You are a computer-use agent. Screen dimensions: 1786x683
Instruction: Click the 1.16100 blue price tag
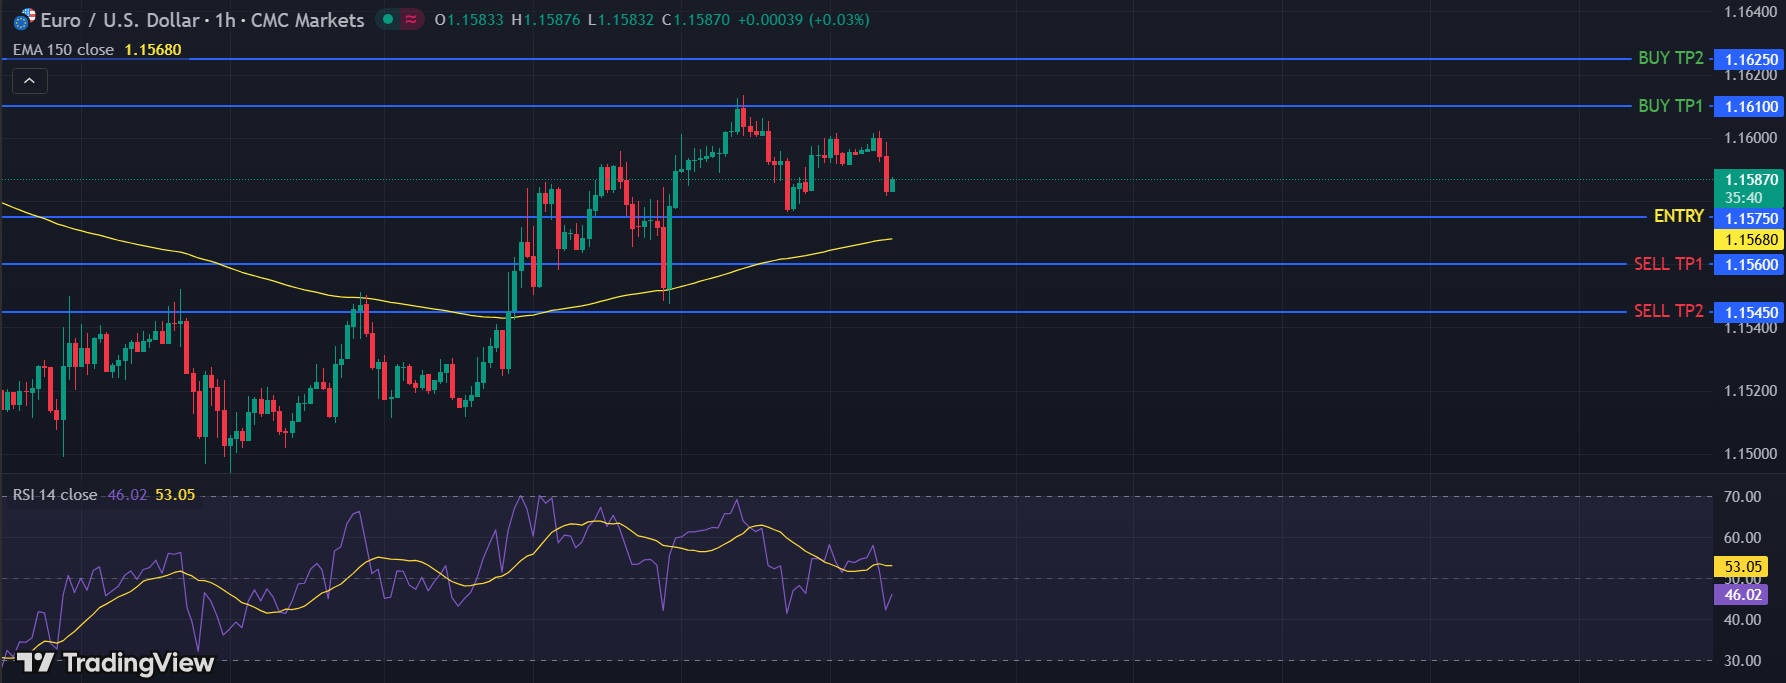[x=1751, y=107]
